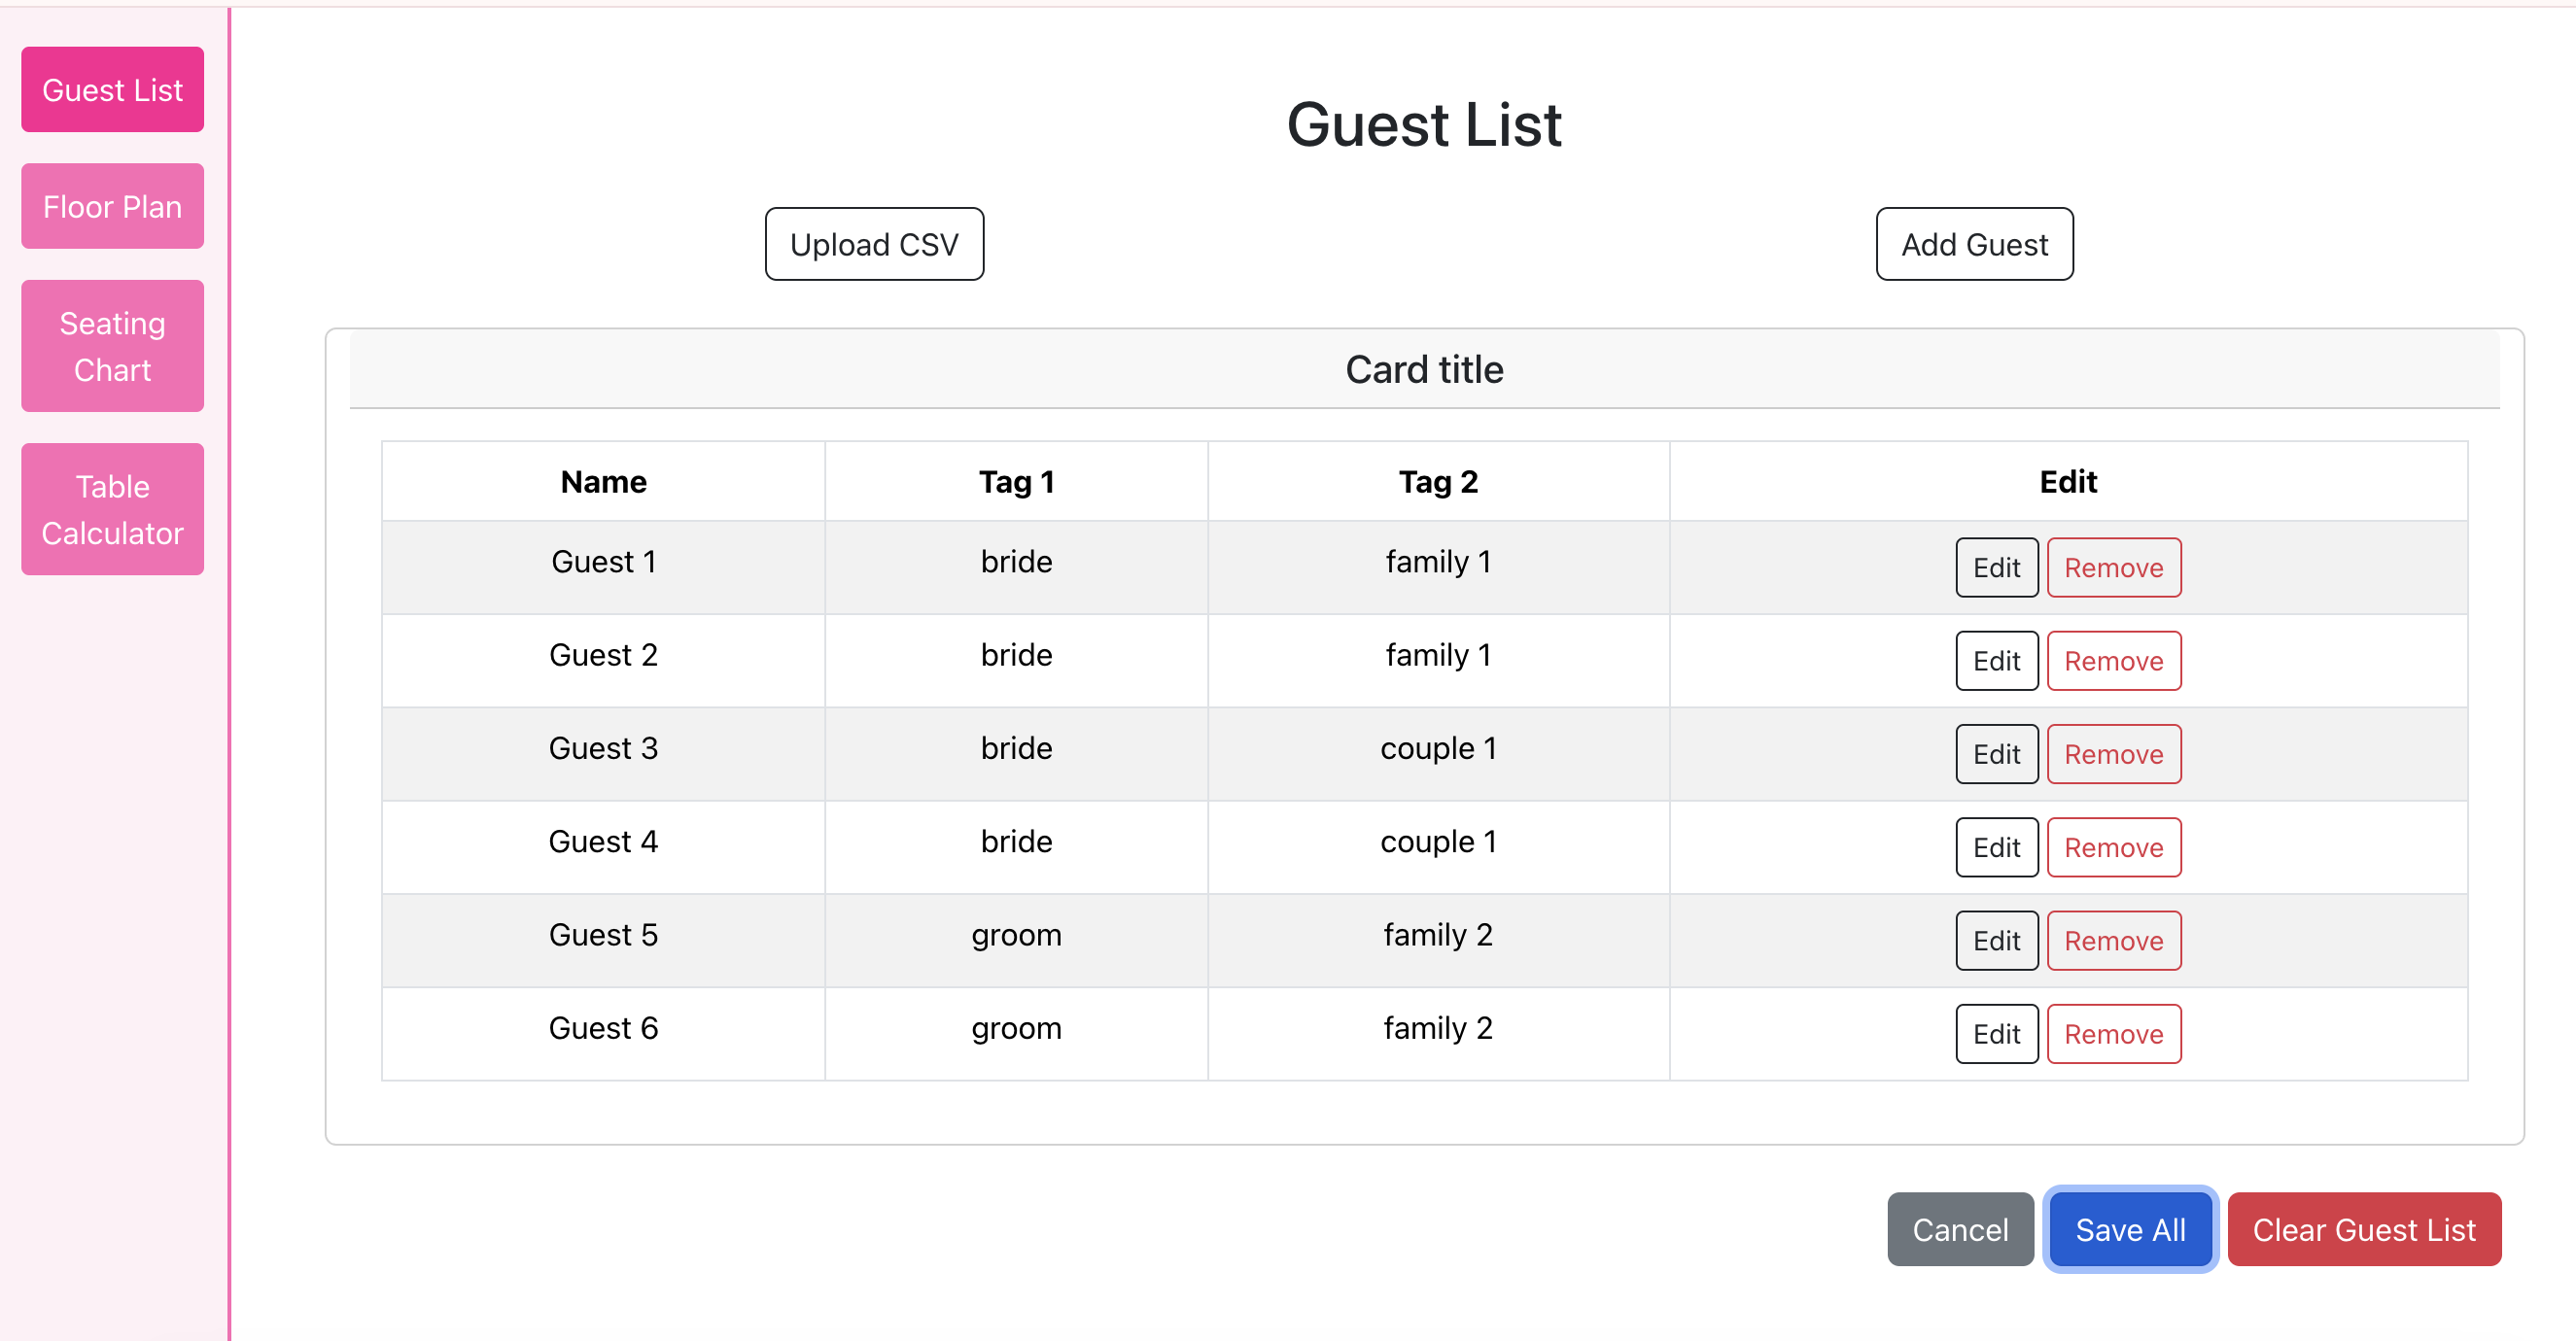Click the Clear Guest List button
The width and height of the screenshot is (2576, 1341).
point(2364,1229)
